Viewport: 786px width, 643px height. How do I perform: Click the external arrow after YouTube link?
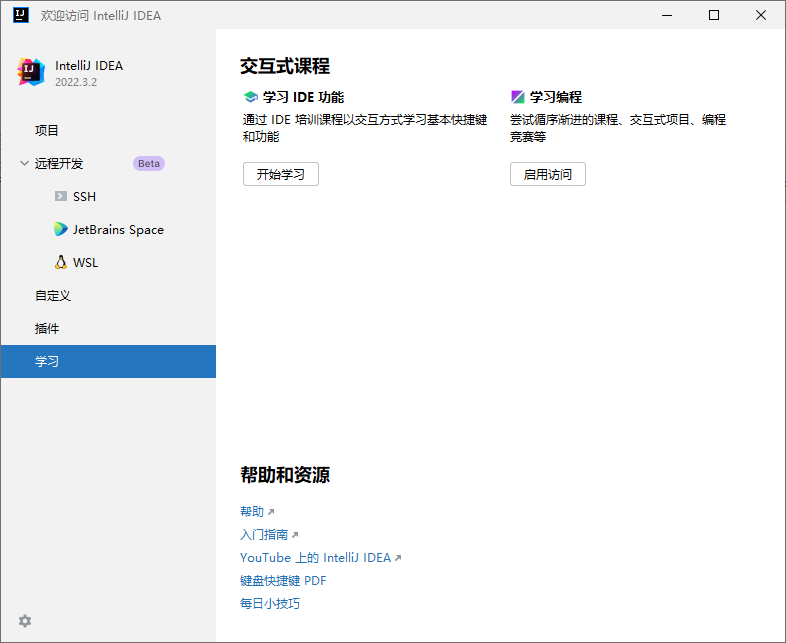pos(398,558)
